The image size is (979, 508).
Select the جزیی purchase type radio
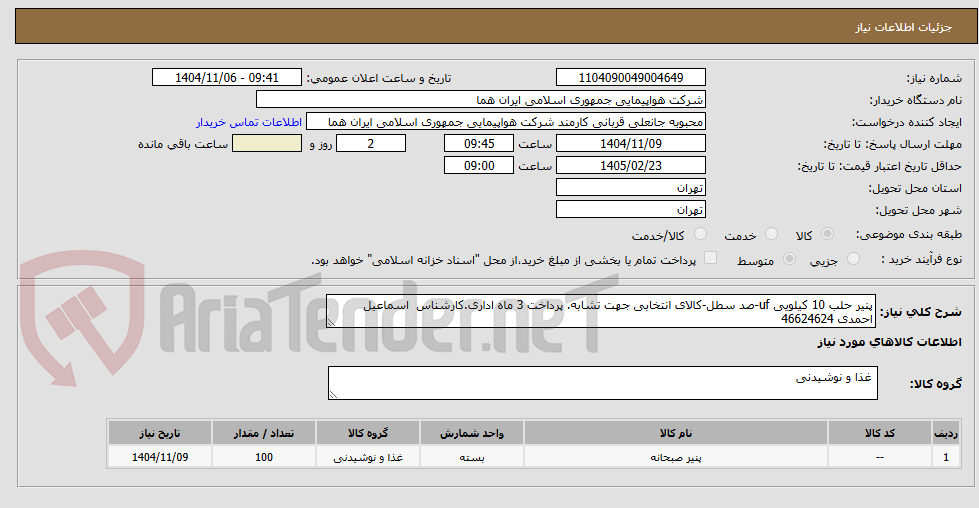point(854,259)
